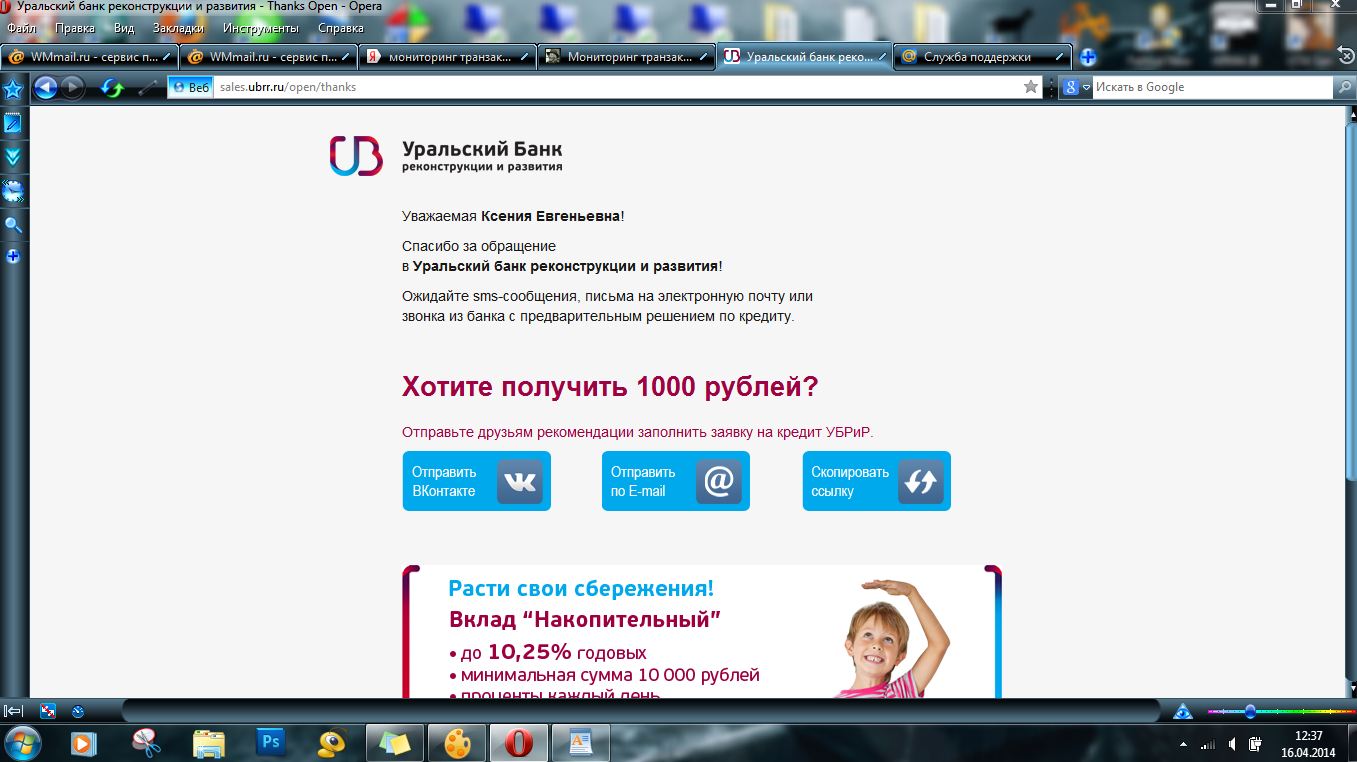Select the Уральский банк реко tab
Image resolution: width=1357 pixels, height=762 pixels.
click(x=806, y=57)
